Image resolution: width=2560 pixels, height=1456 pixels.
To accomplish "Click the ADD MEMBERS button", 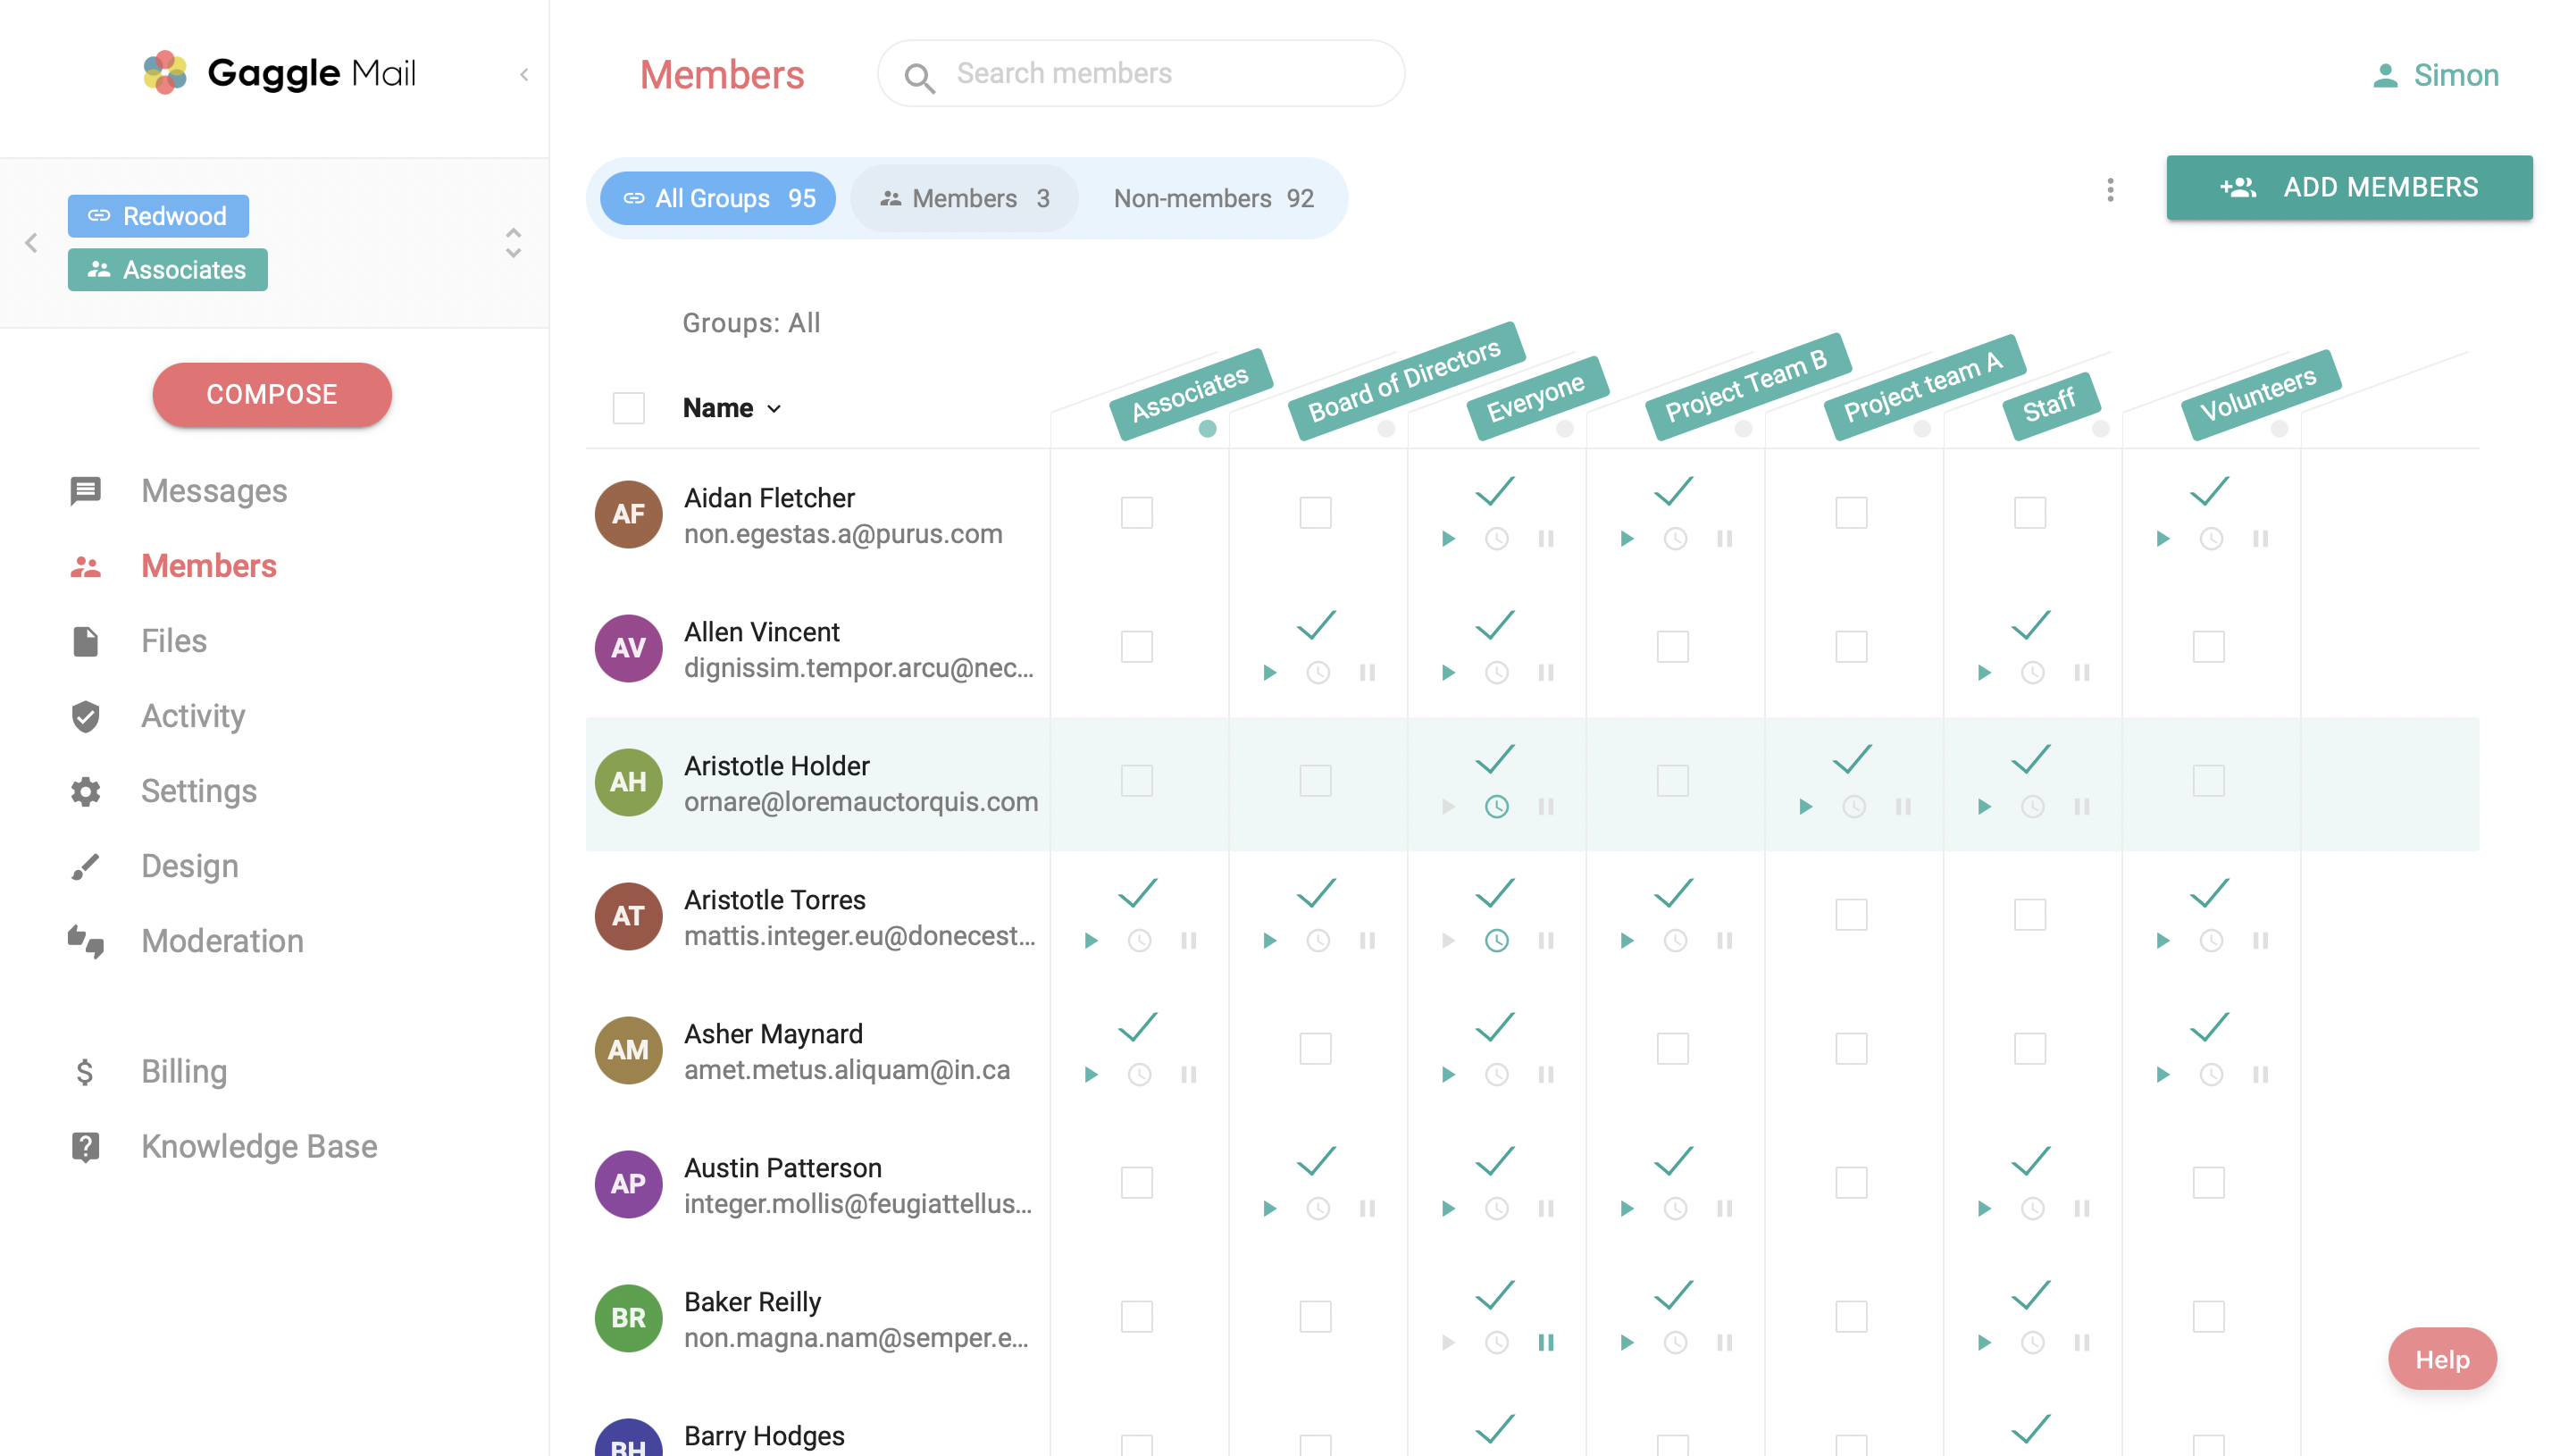I will click(2348, 188).
